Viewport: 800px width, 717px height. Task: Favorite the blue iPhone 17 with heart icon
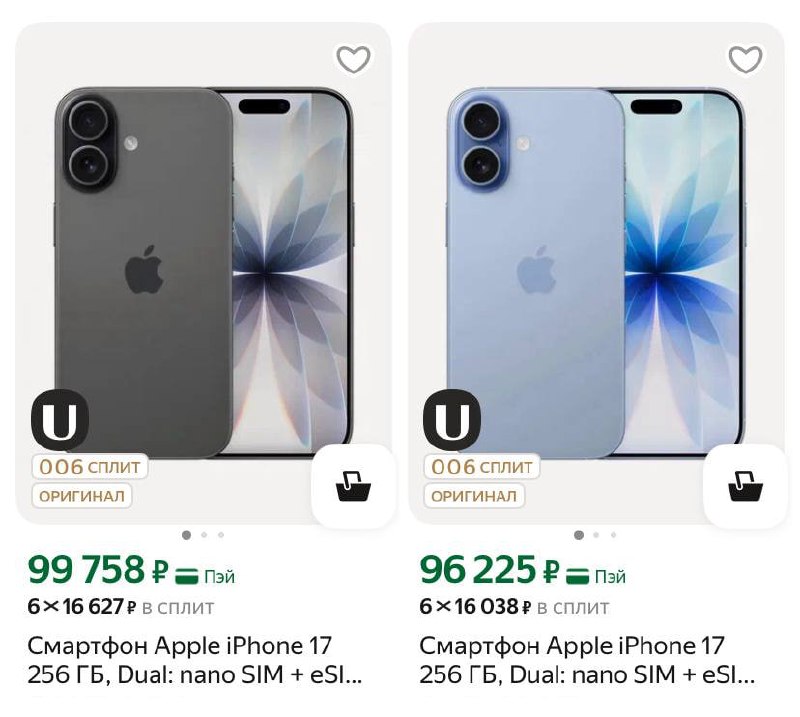(745, 60)
